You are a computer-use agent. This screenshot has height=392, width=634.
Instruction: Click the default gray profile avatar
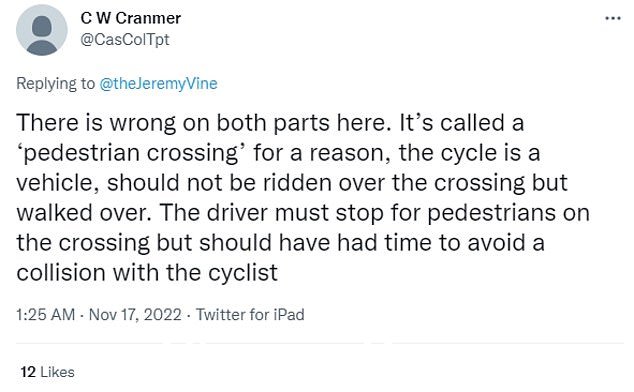(x=42, y=30)
